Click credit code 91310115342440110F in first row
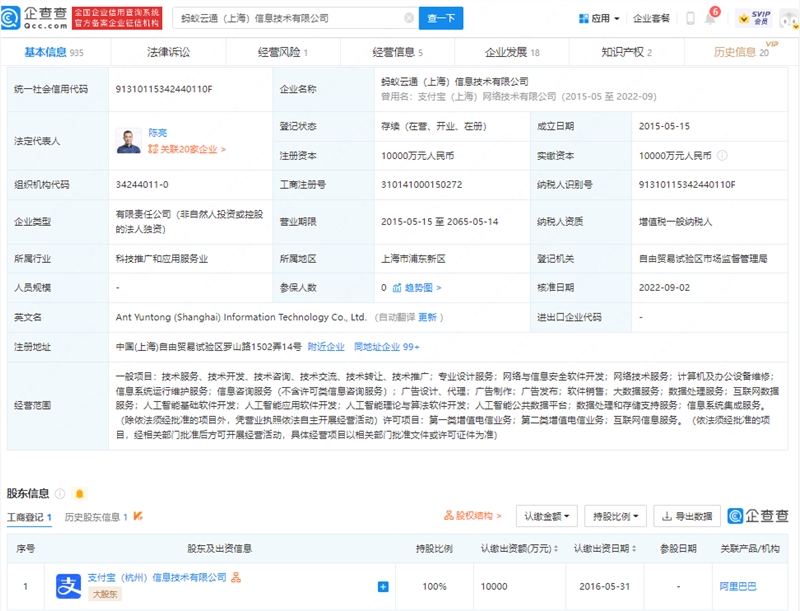This screenshot has width=800, height=611. point(164,89)
